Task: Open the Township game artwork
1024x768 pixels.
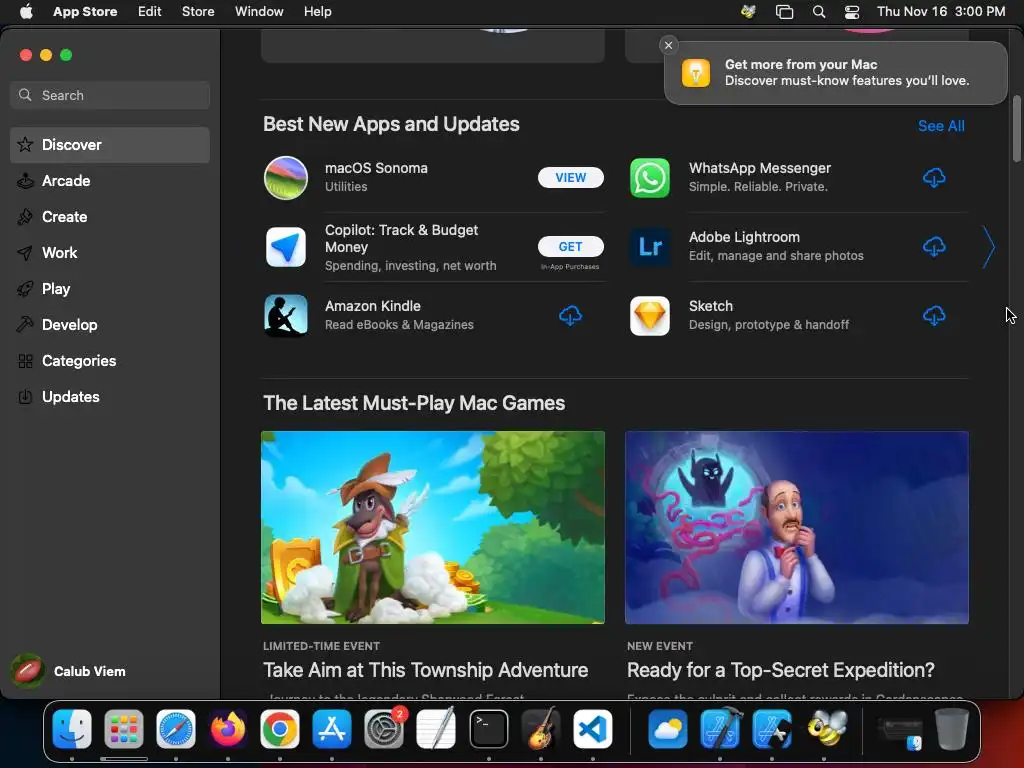Action: (433, 527)
